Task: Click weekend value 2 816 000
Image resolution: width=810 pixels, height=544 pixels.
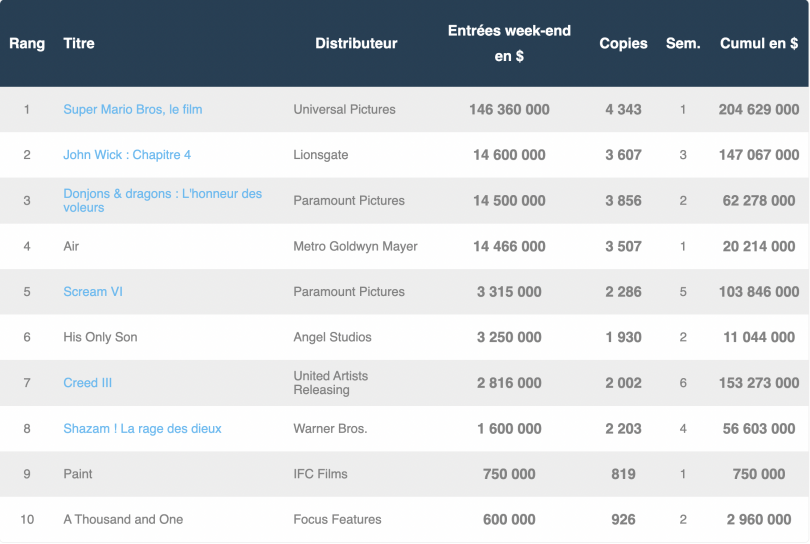Action: (x=509, y=383)
